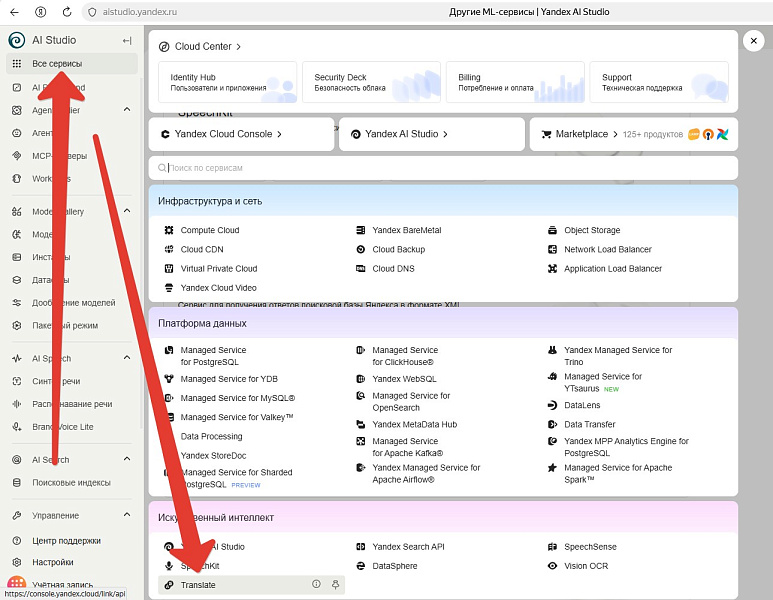Open the 'Все сервисы' grid menu

(72, 64)
